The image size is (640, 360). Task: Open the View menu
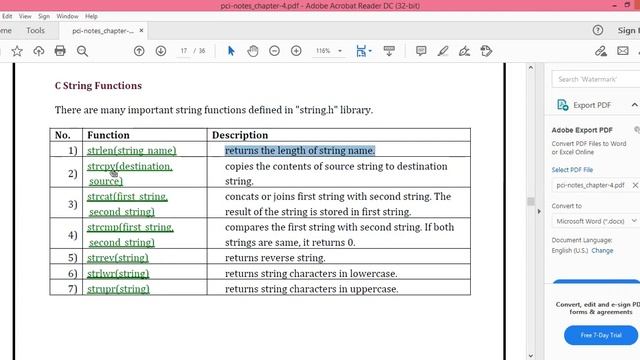tap(25, 16)
